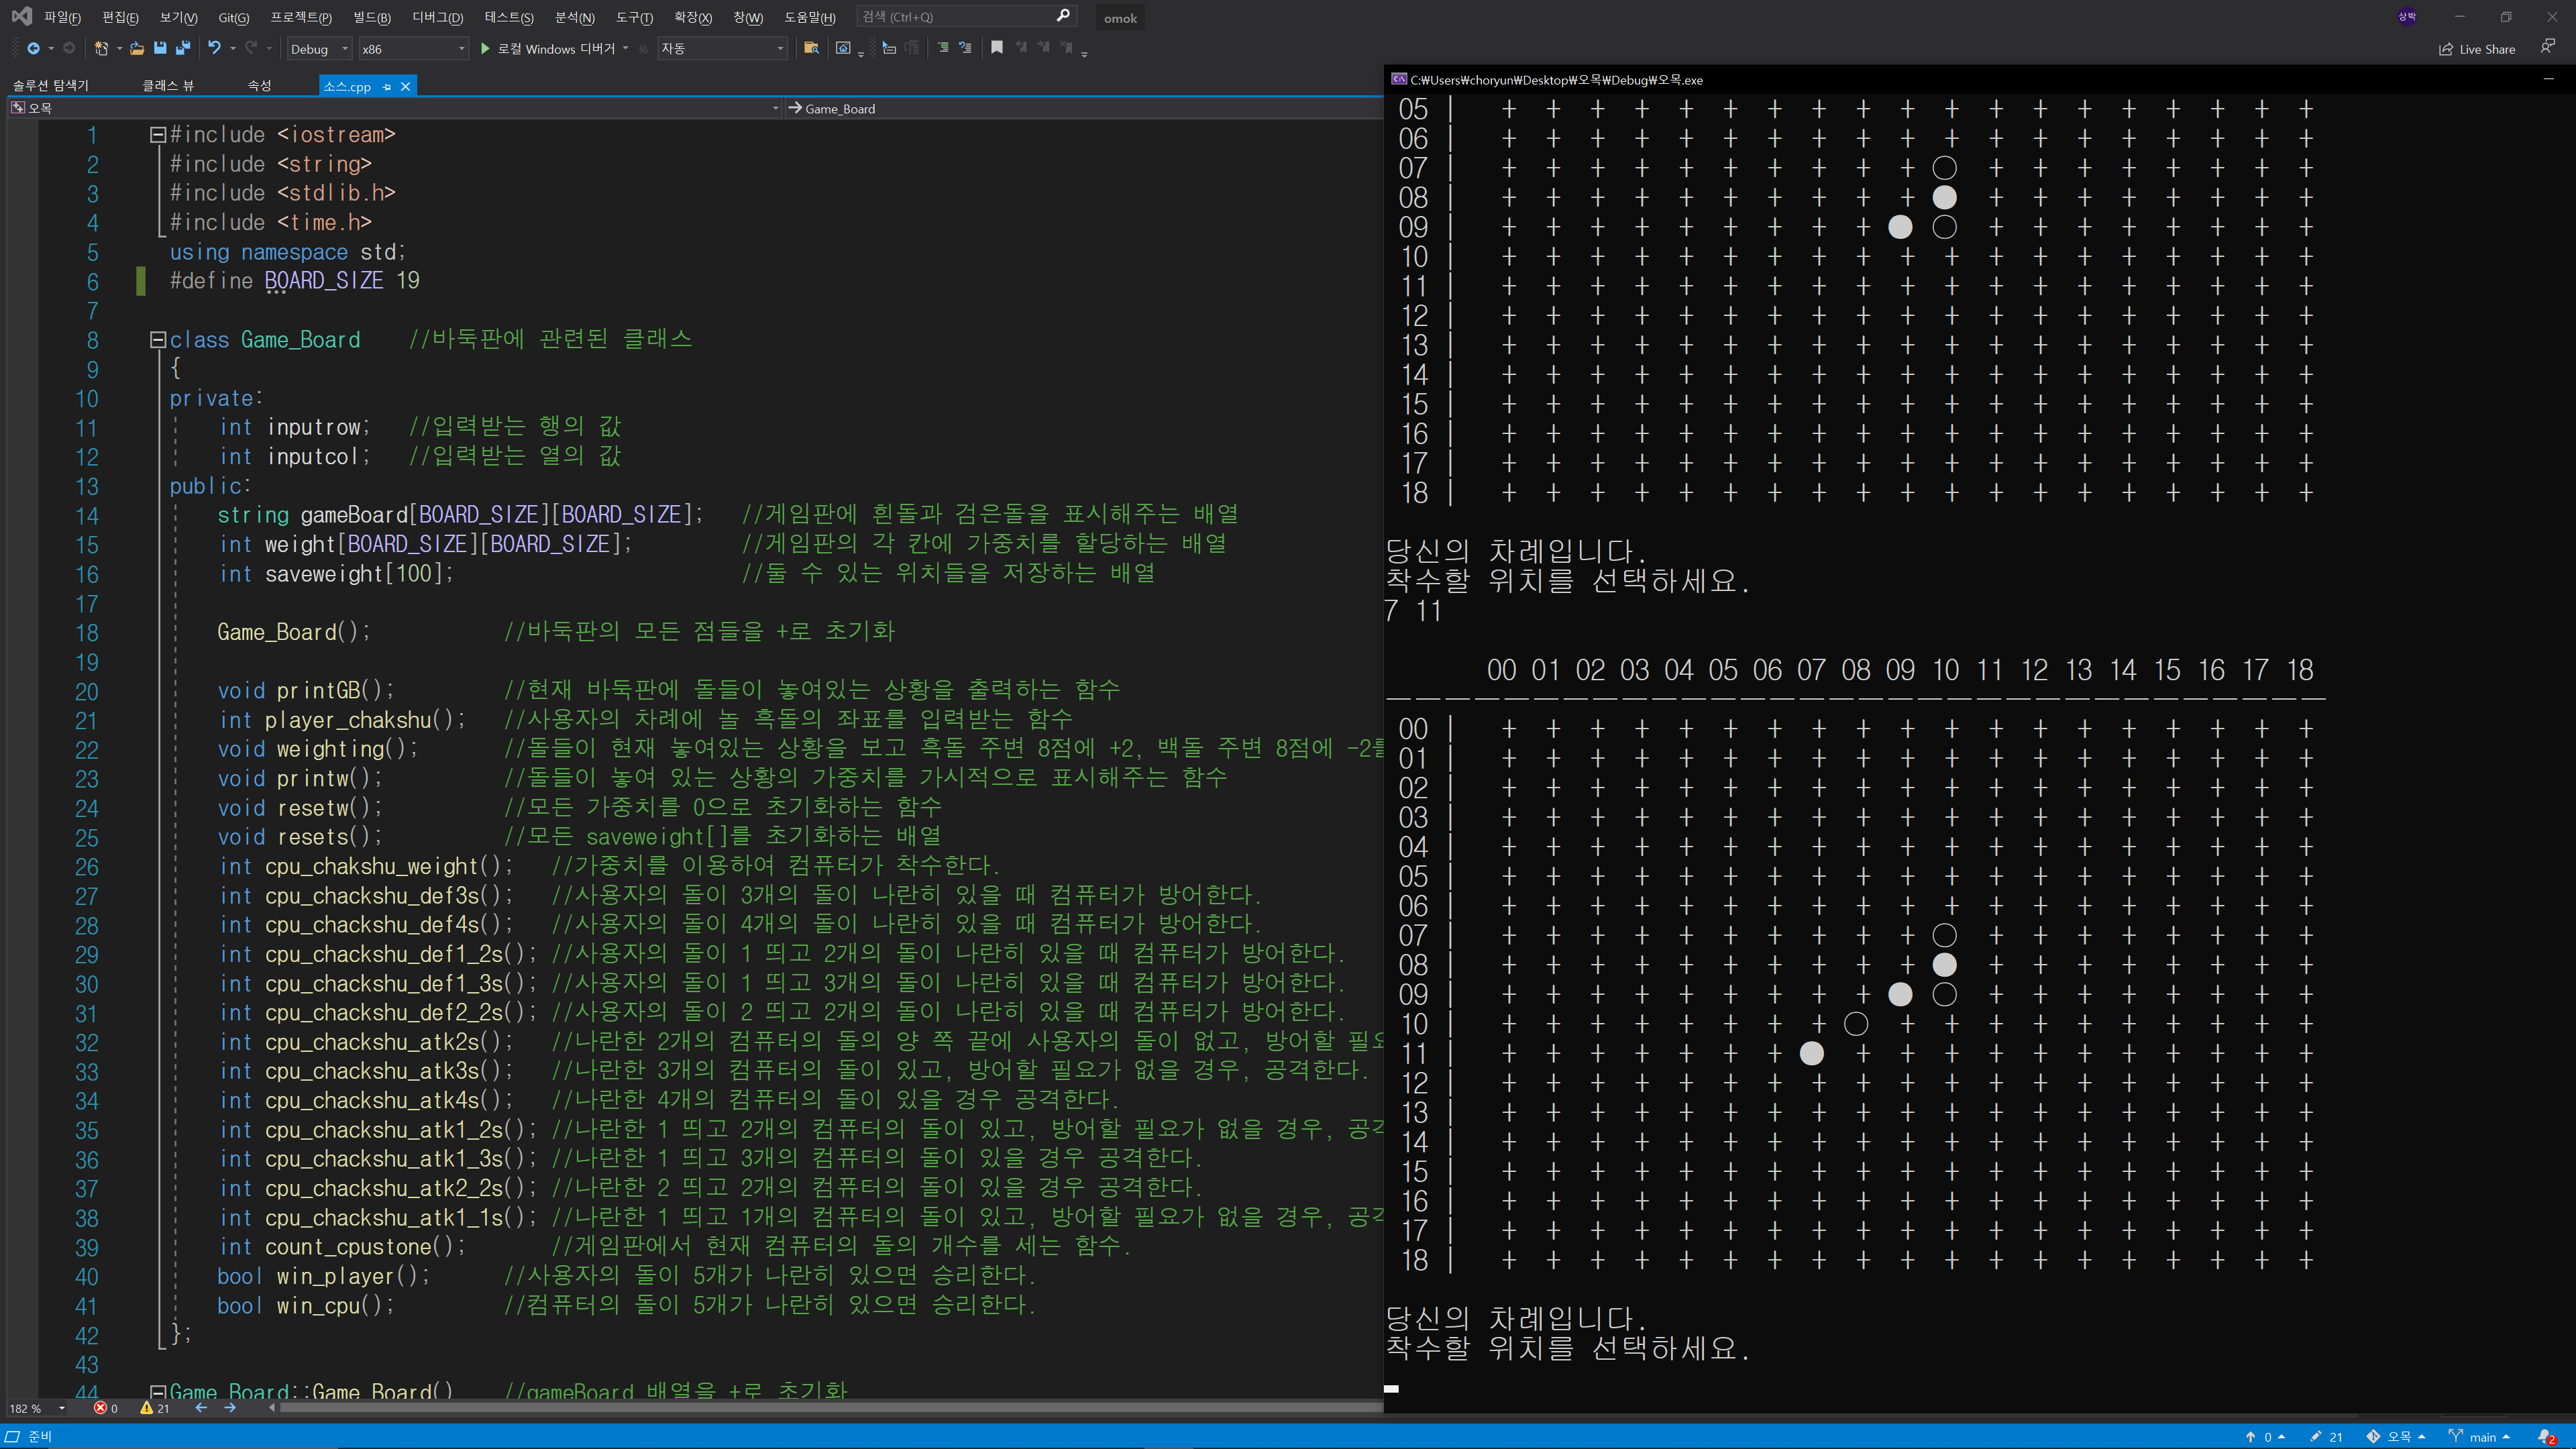
Task: Start debugging with 로컬 Windows 디버거
Action: pyautogui.click(x=555, y=48)
